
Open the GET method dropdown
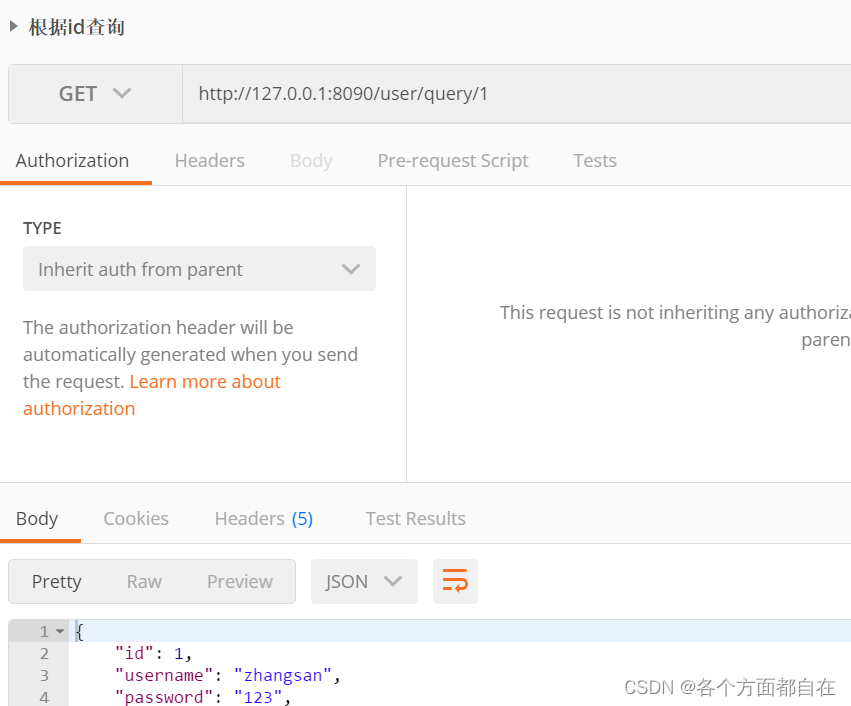coord(94,93)
